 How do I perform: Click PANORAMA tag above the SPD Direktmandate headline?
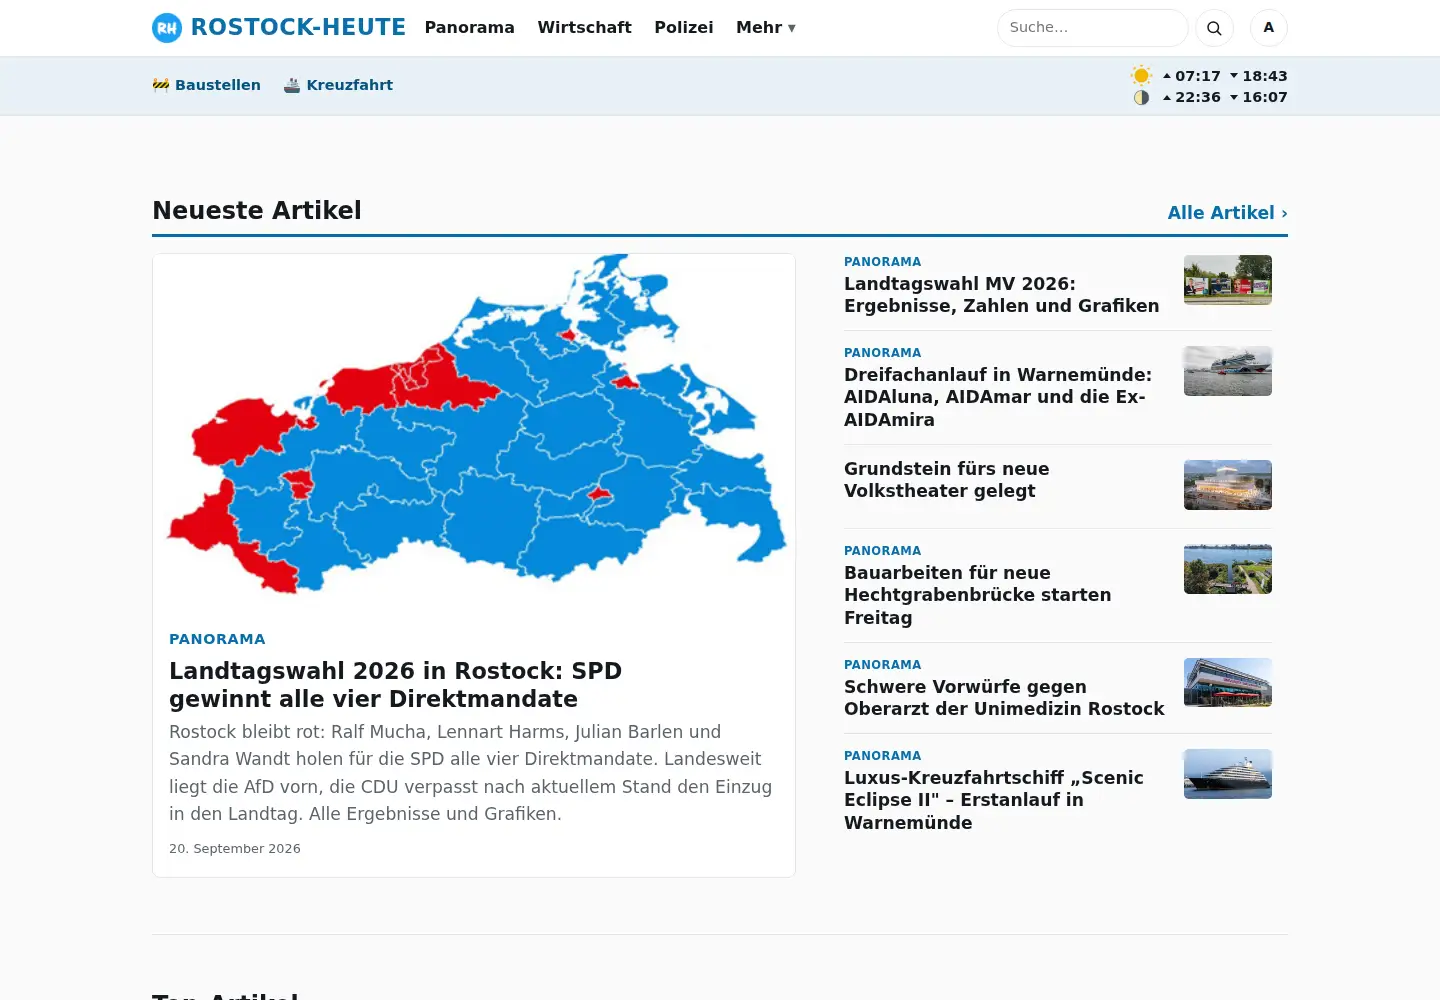(217, 639)
